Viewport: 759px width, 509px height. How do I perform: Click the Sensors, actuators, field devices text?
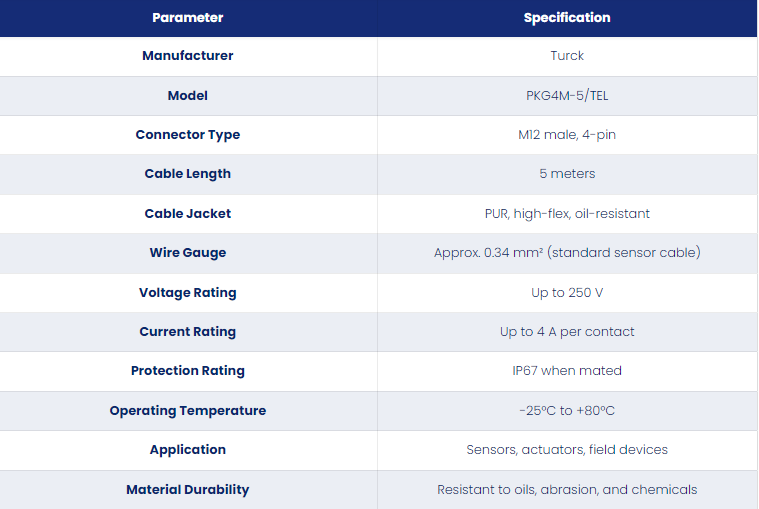point(567,449)
